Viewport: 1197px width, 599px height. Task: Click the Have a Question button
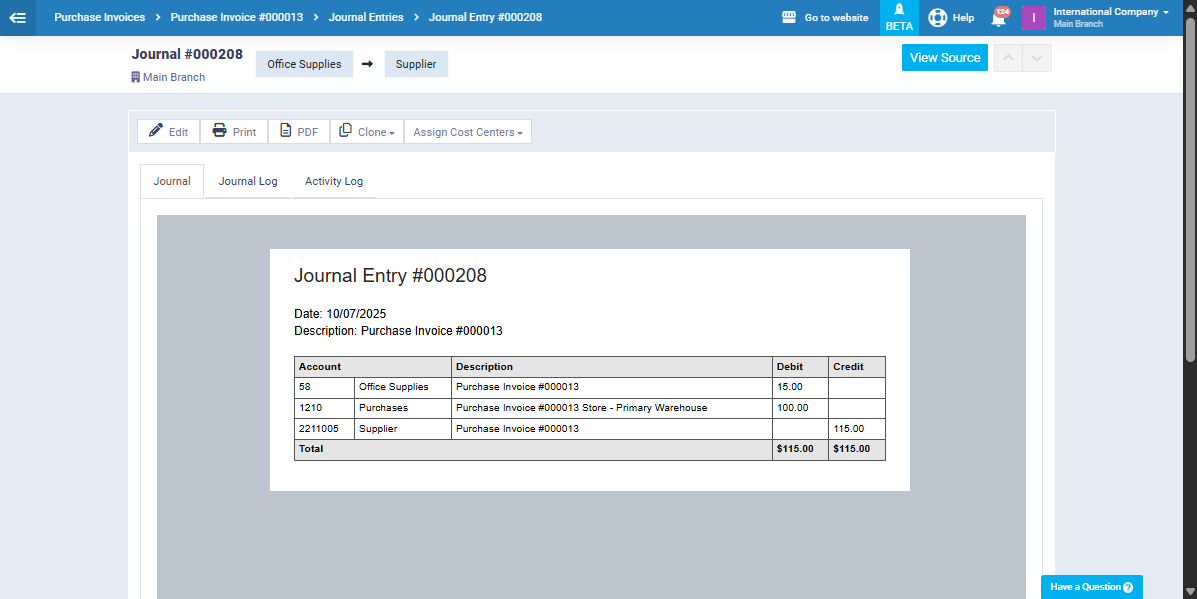[1091, 587]
